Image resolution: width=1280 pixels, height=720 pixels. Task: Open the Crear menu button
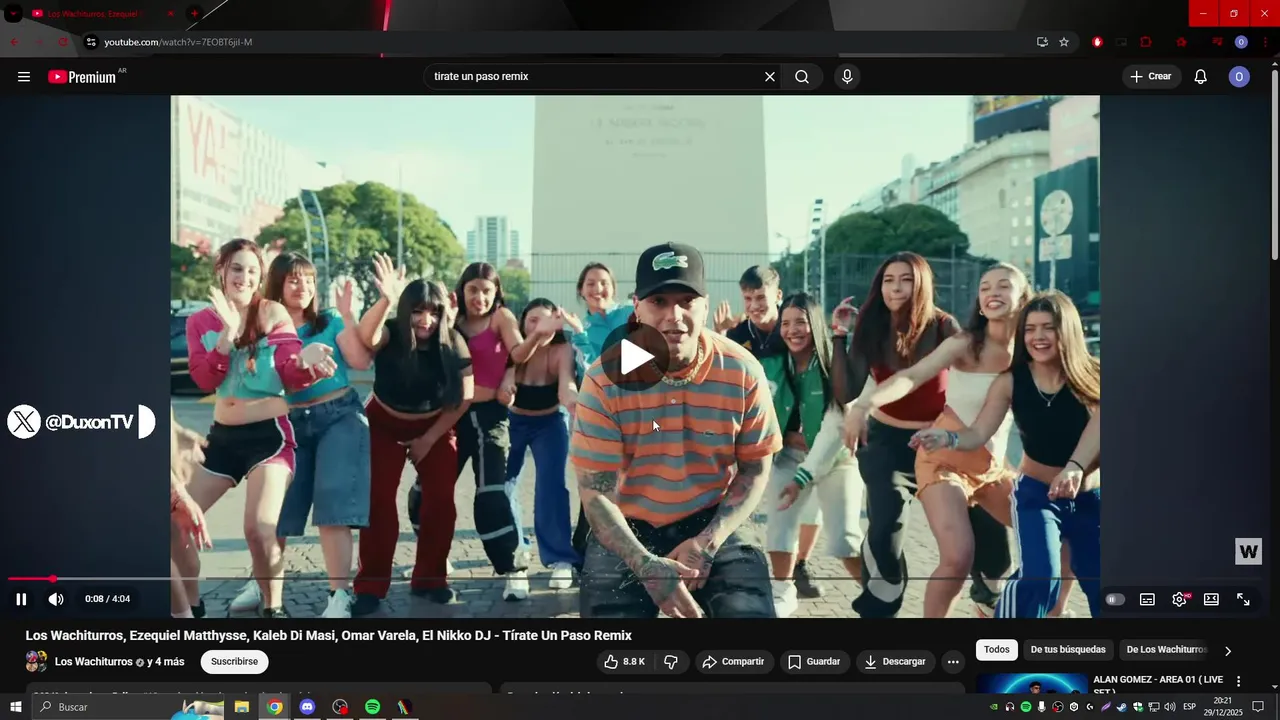pyautogui.click(x=1151, y=77)
